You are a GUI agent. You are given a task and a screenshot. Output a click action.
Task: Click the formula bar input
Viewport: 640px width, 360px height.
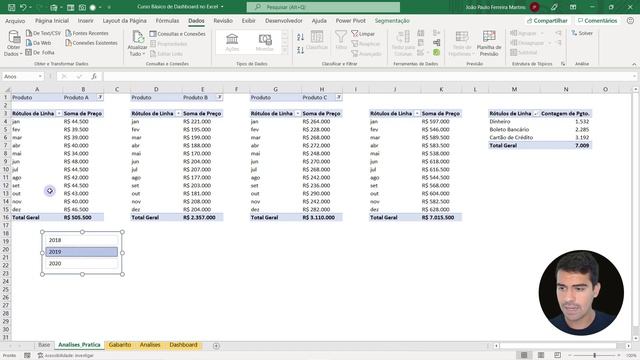click(369, 76)
